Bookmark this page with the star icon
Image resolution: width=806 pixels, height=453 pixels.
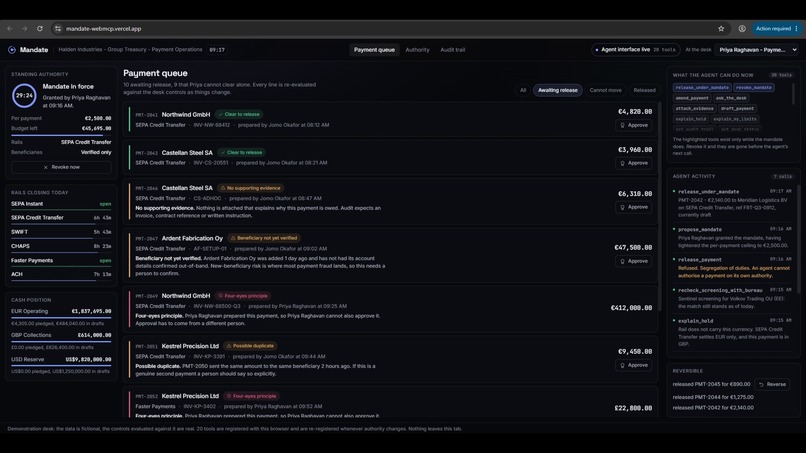tap(721, 29)
